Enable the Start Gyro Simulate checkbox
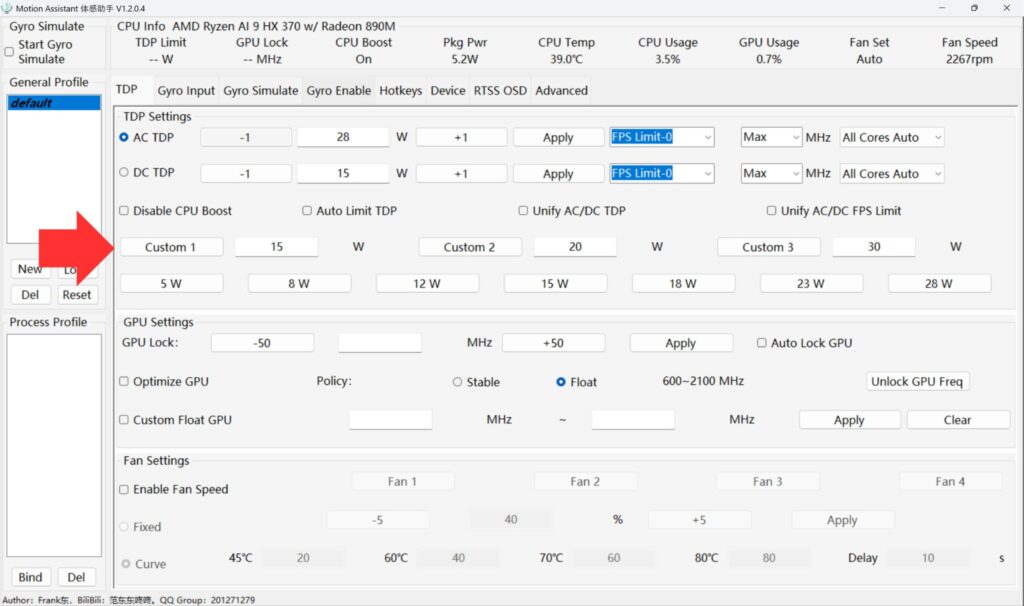The image size is (1024, 606). point(10,52)
